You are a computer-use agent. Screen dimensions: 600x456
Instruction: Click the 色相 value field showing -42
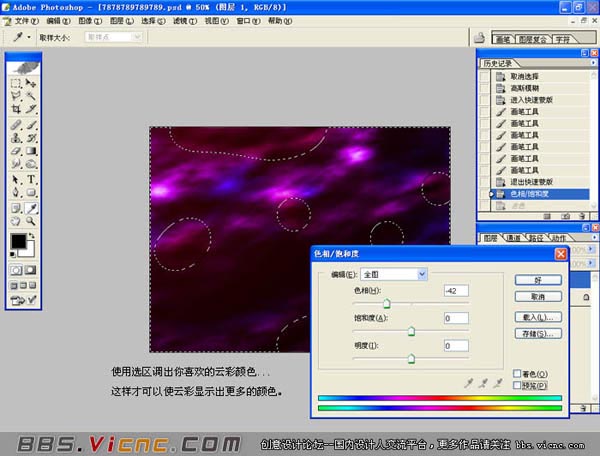coord(456,291)
